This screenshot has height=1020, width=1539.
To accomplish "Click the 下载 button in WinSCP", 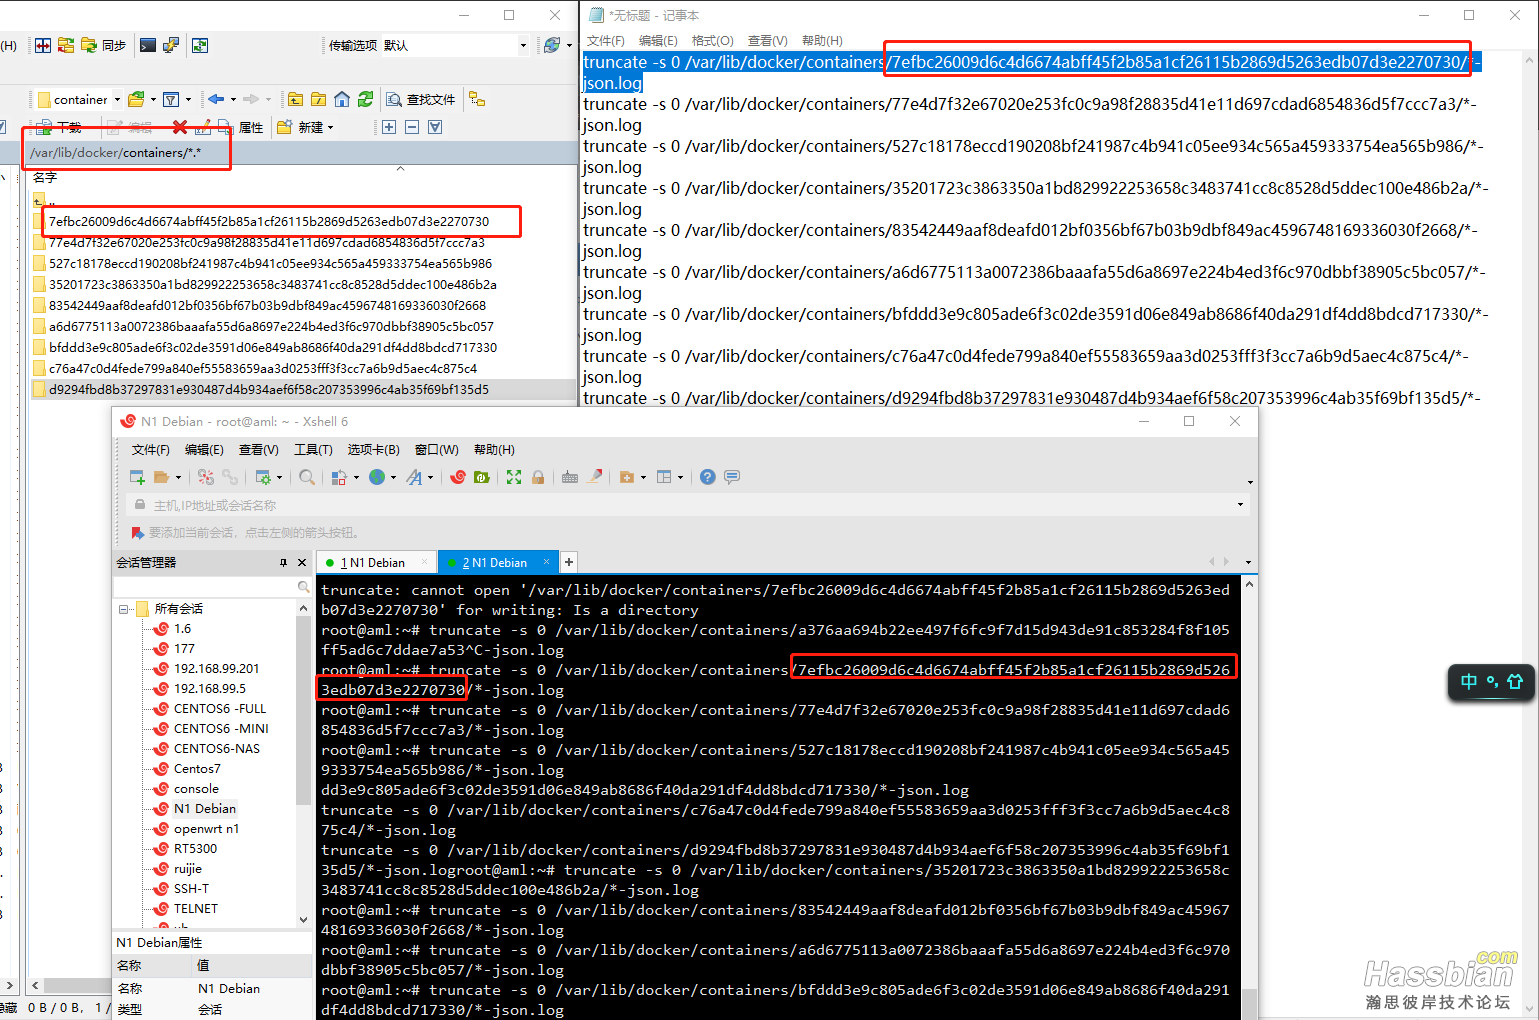I will 60,127.
